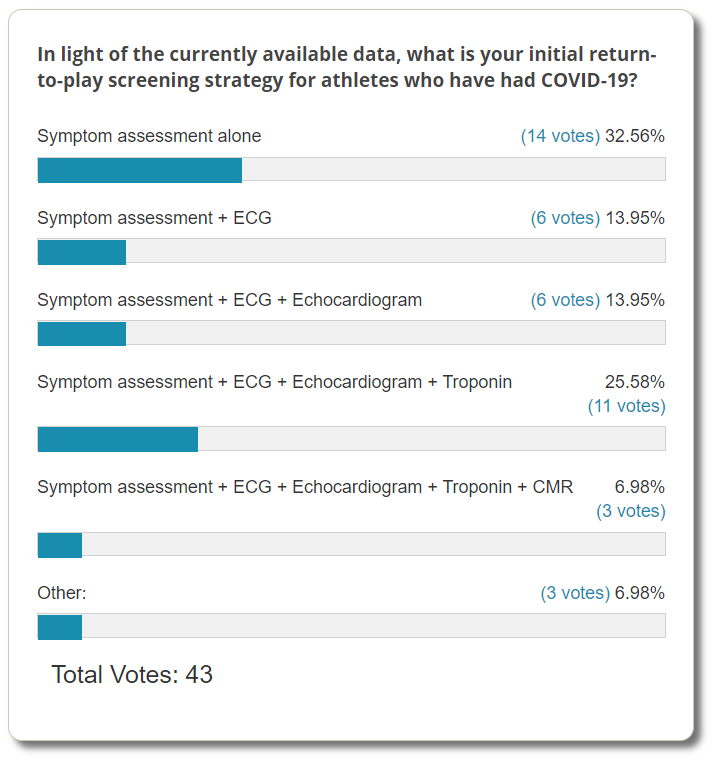Open "(3 votes)" under the Troponin + CMR option
The image size is (718, 763).
tap(631, 511)
